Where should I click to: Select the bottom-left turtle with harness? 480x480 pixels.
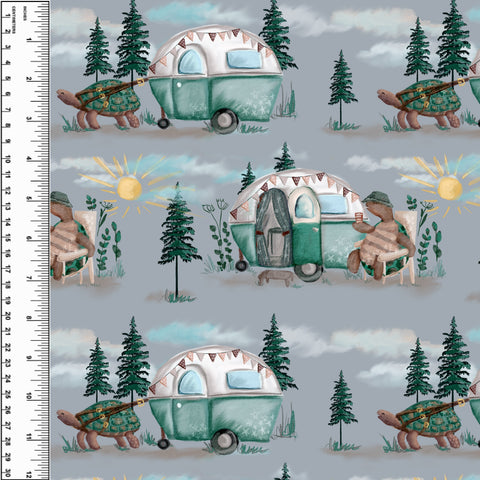point(99,425)
